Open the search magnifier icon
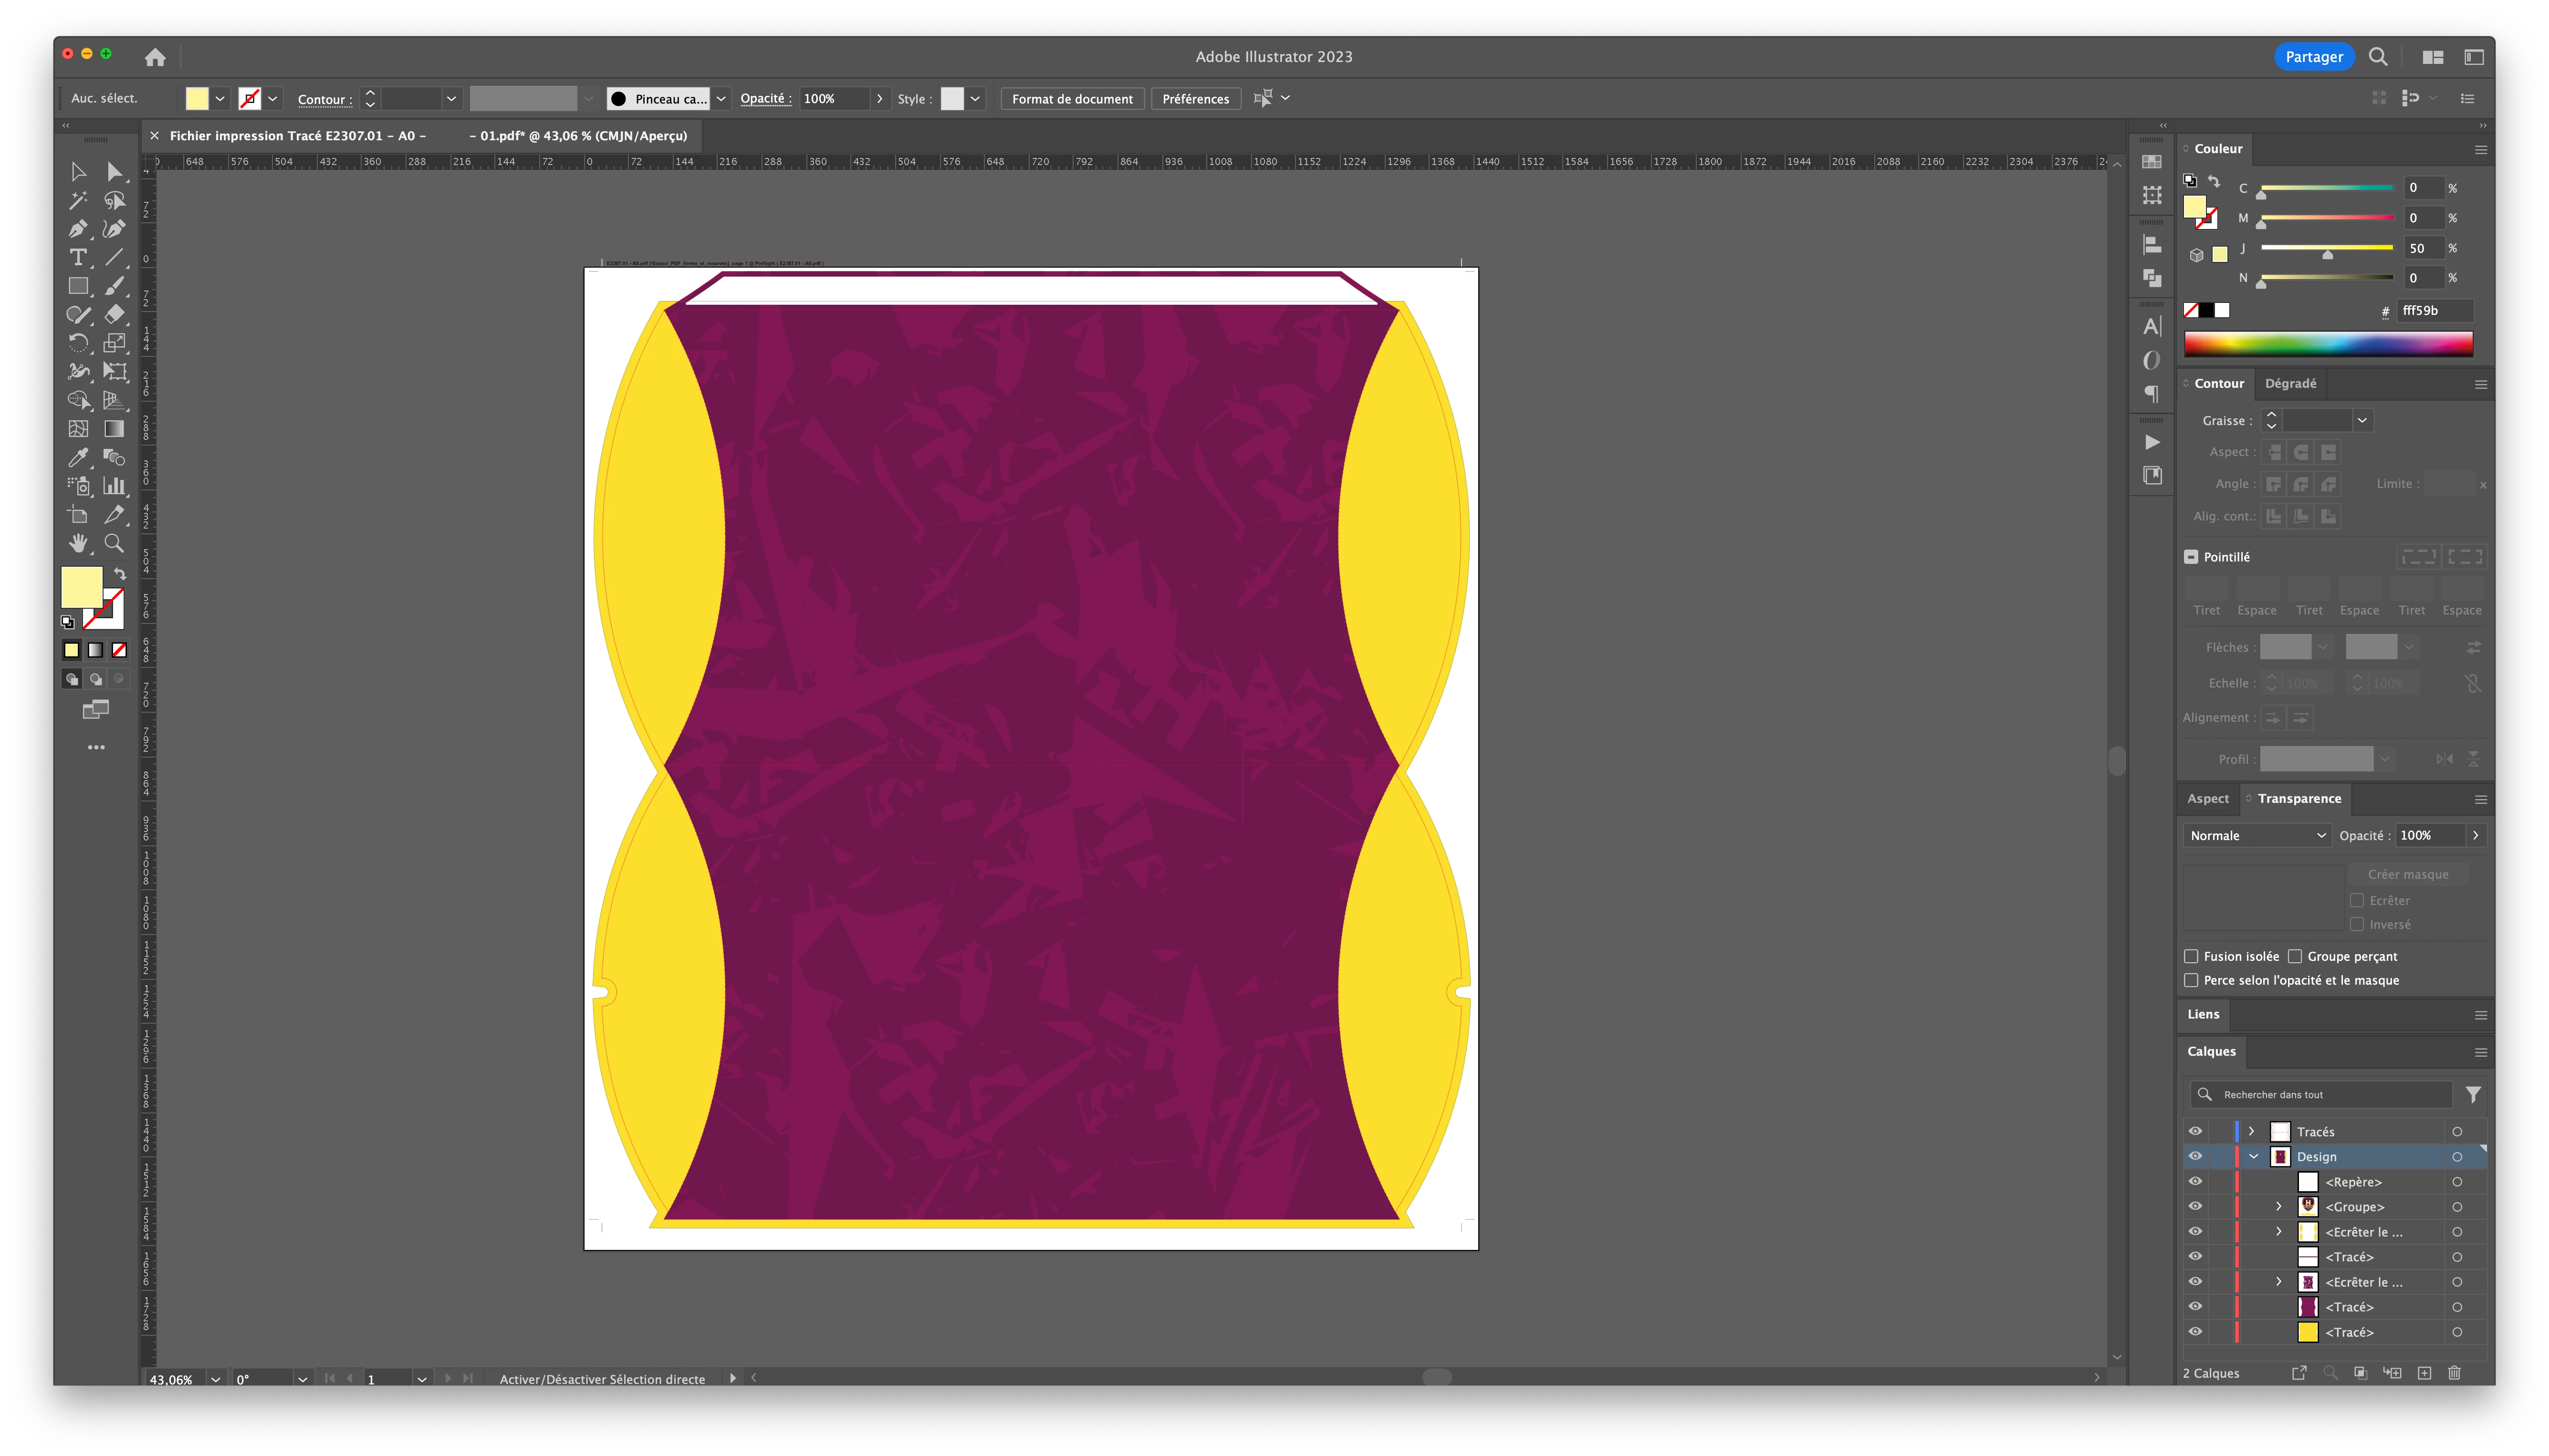Viewport: 2549px width, 1456px height. click(x=2378, y=57)
